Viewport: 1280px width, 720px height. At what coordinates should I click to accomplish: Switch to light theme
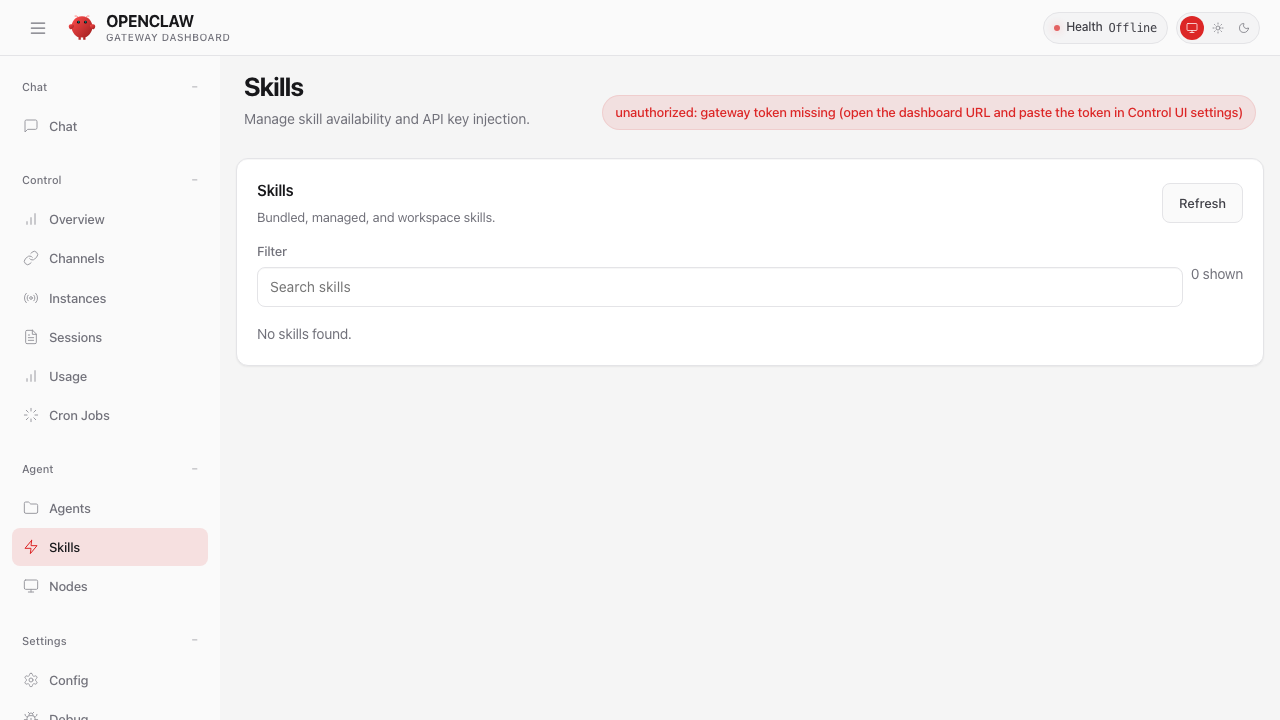1218,28
